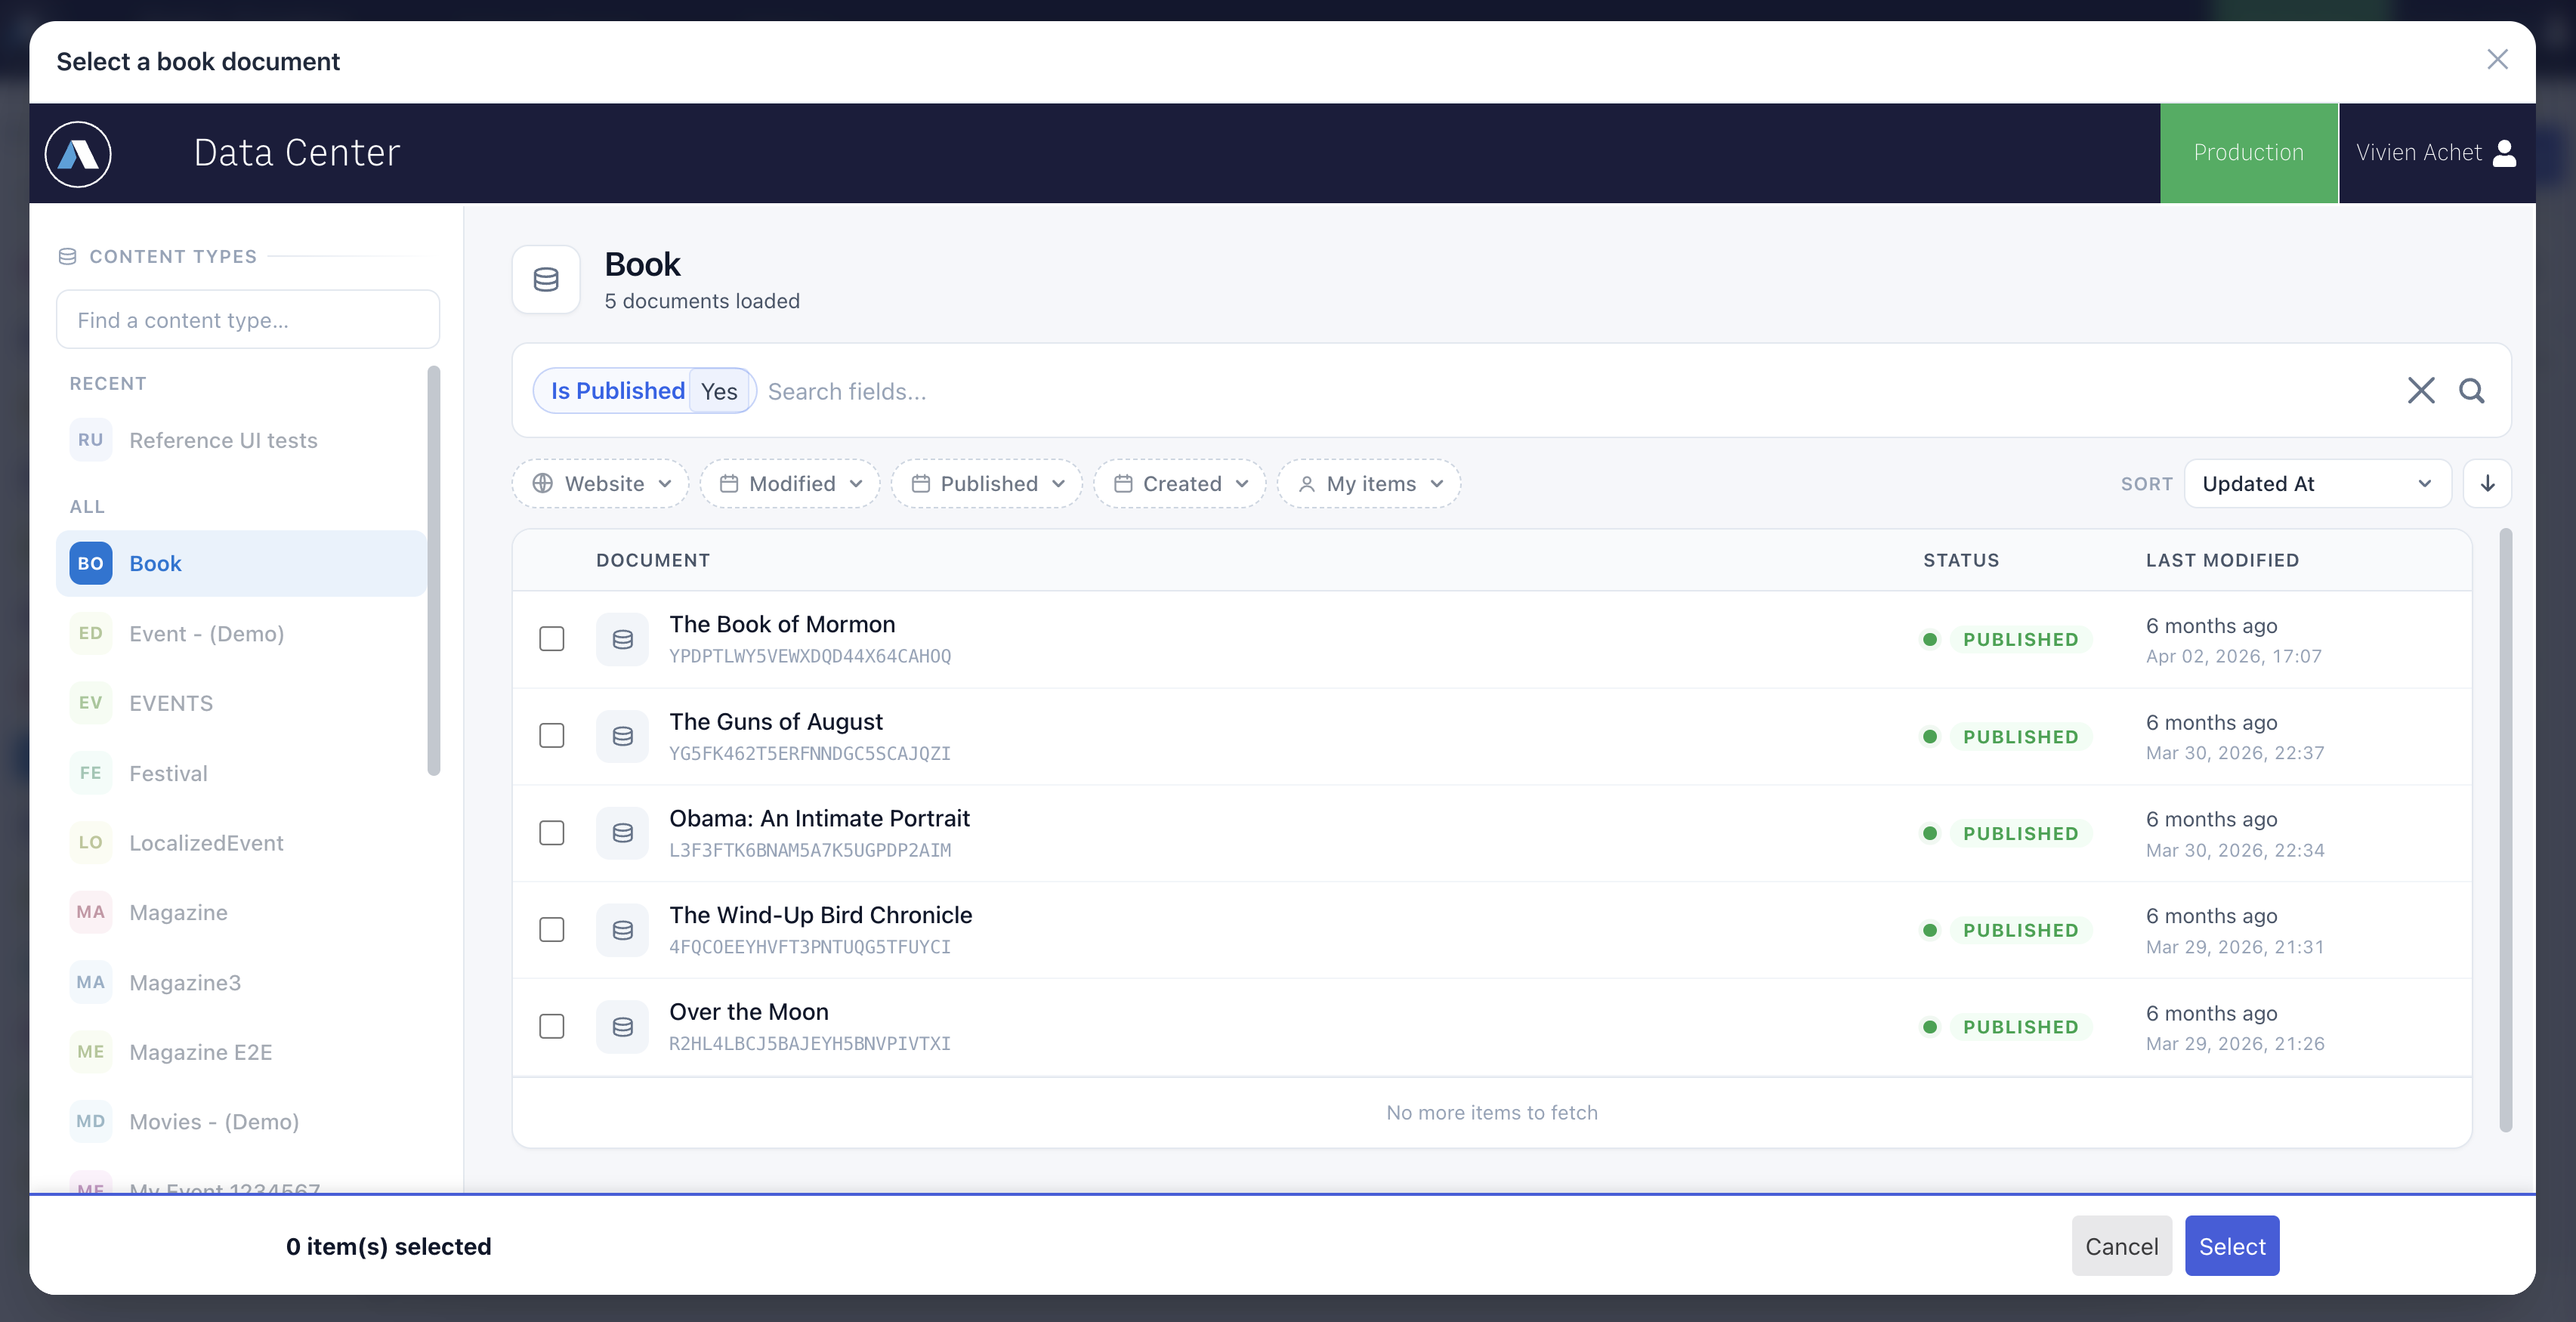Click the content types sidebar scrollbar

click(433, 570)
